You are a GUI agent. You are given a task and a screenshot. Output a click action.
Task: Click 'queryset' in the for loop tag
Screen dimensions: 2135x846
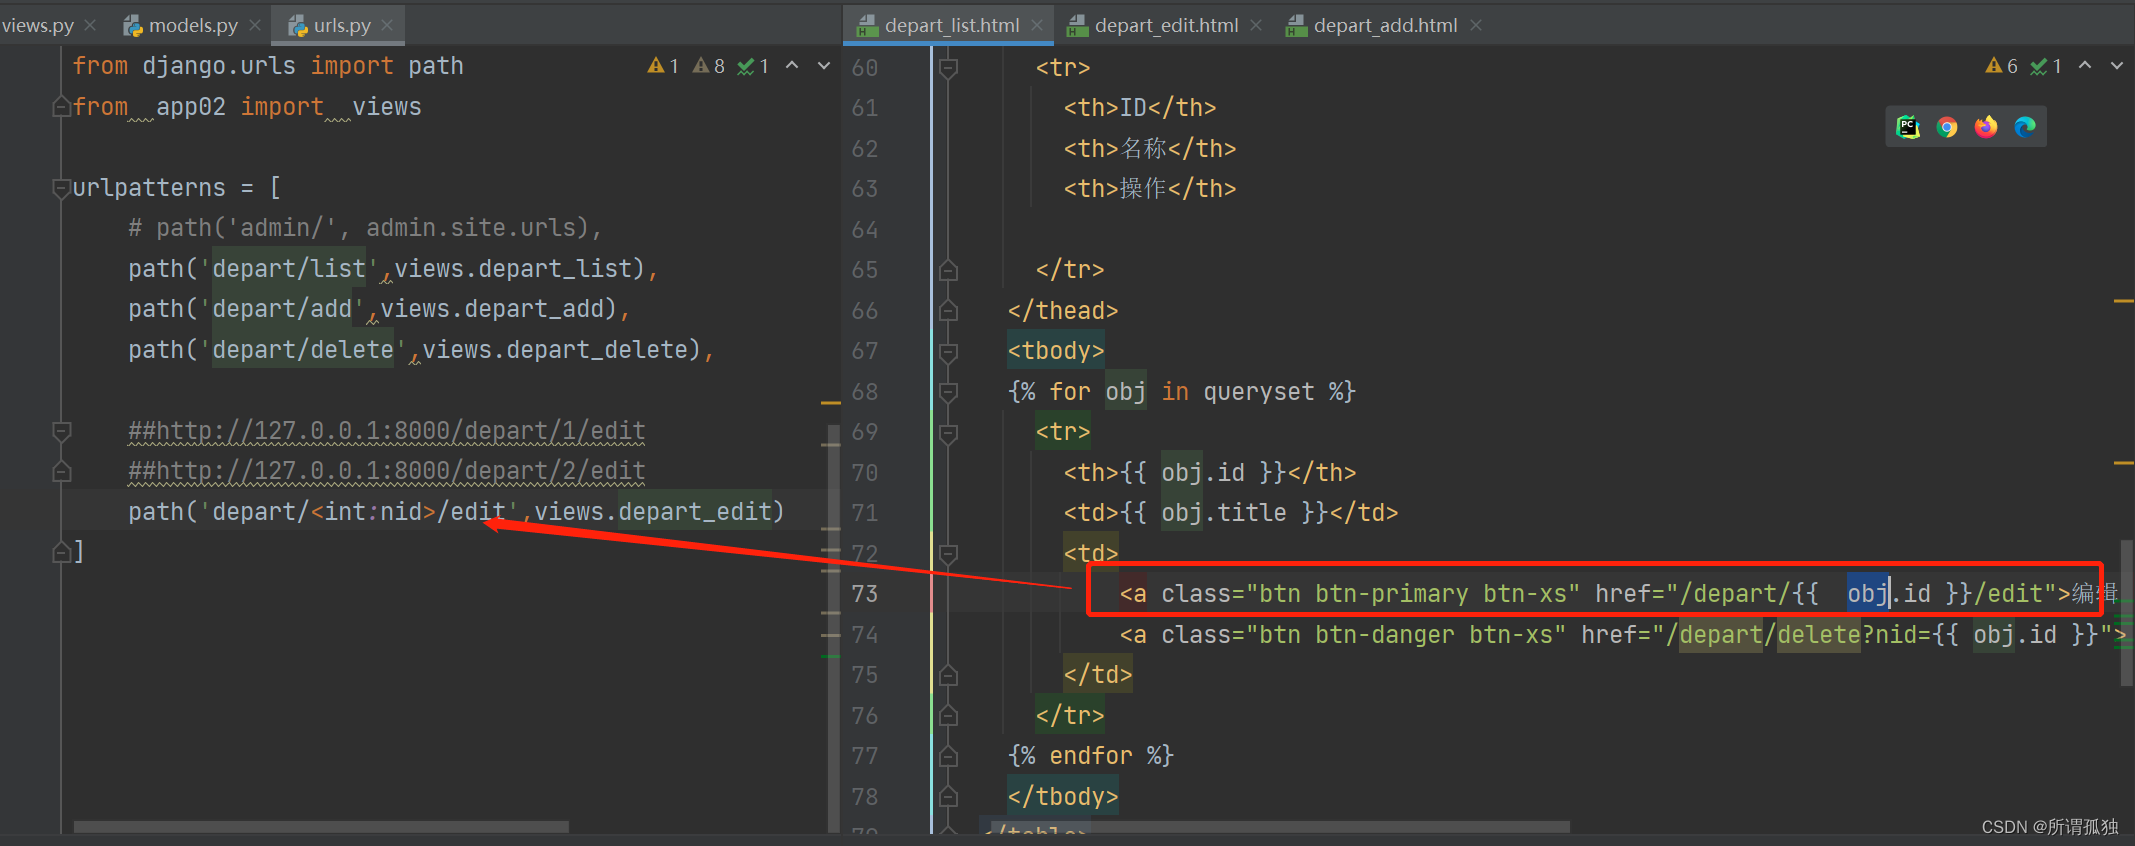pyautogui.click(x=1259, y=392)
